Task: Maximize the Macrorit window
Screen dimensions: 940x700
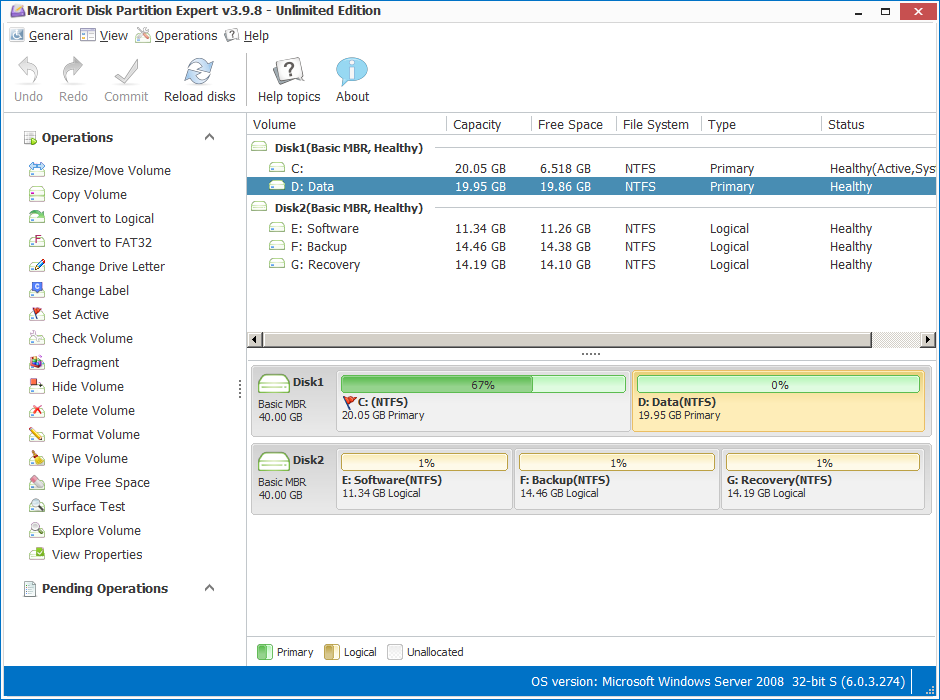Action: tap(885, 11)
